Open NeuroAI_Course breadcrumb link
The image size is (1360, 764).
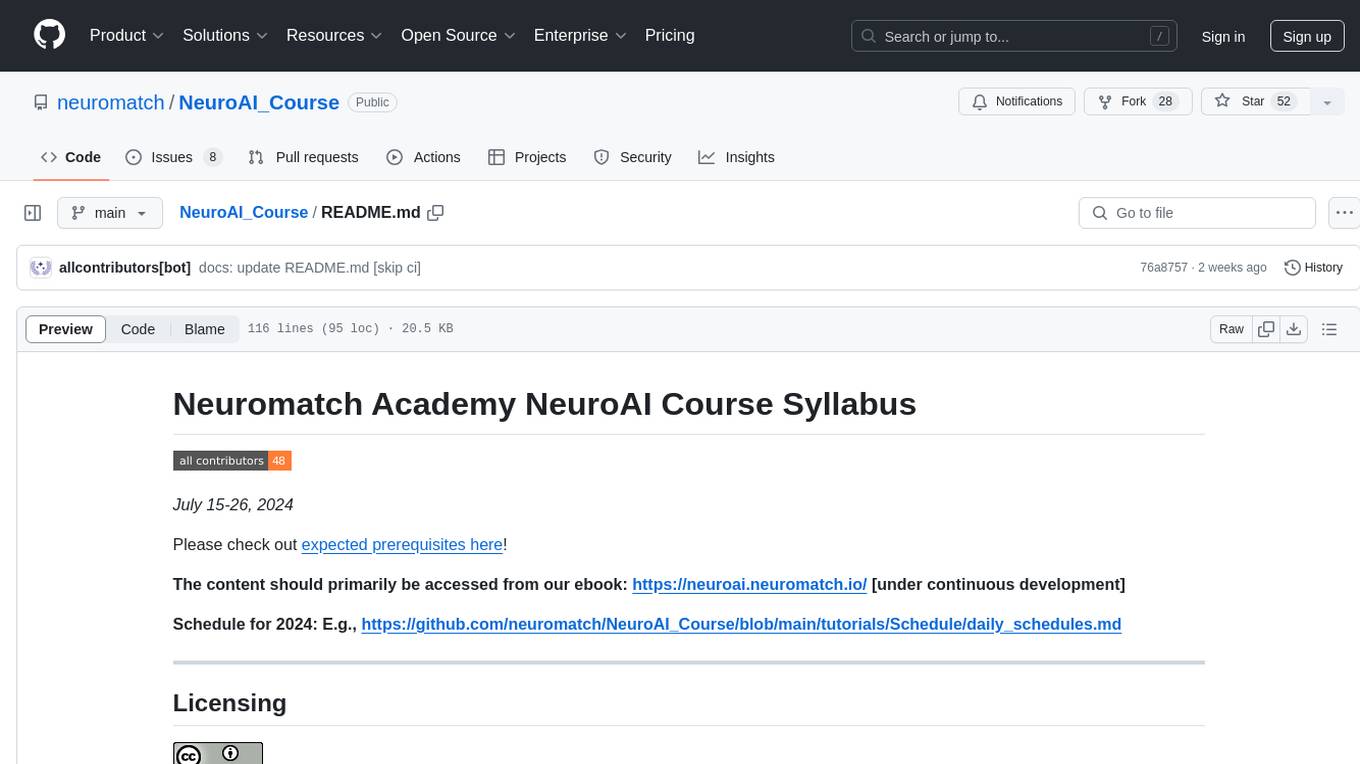click(x=244, y=213)
